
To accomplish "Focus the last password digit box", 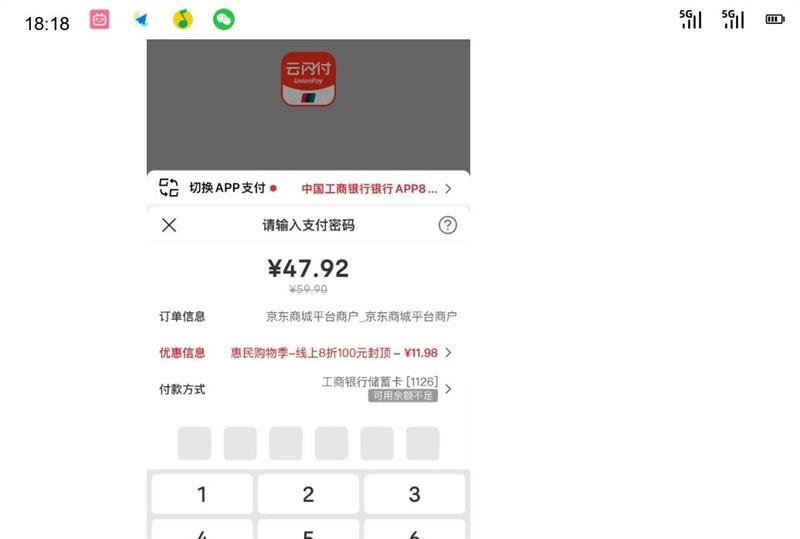I will (422, 444).
